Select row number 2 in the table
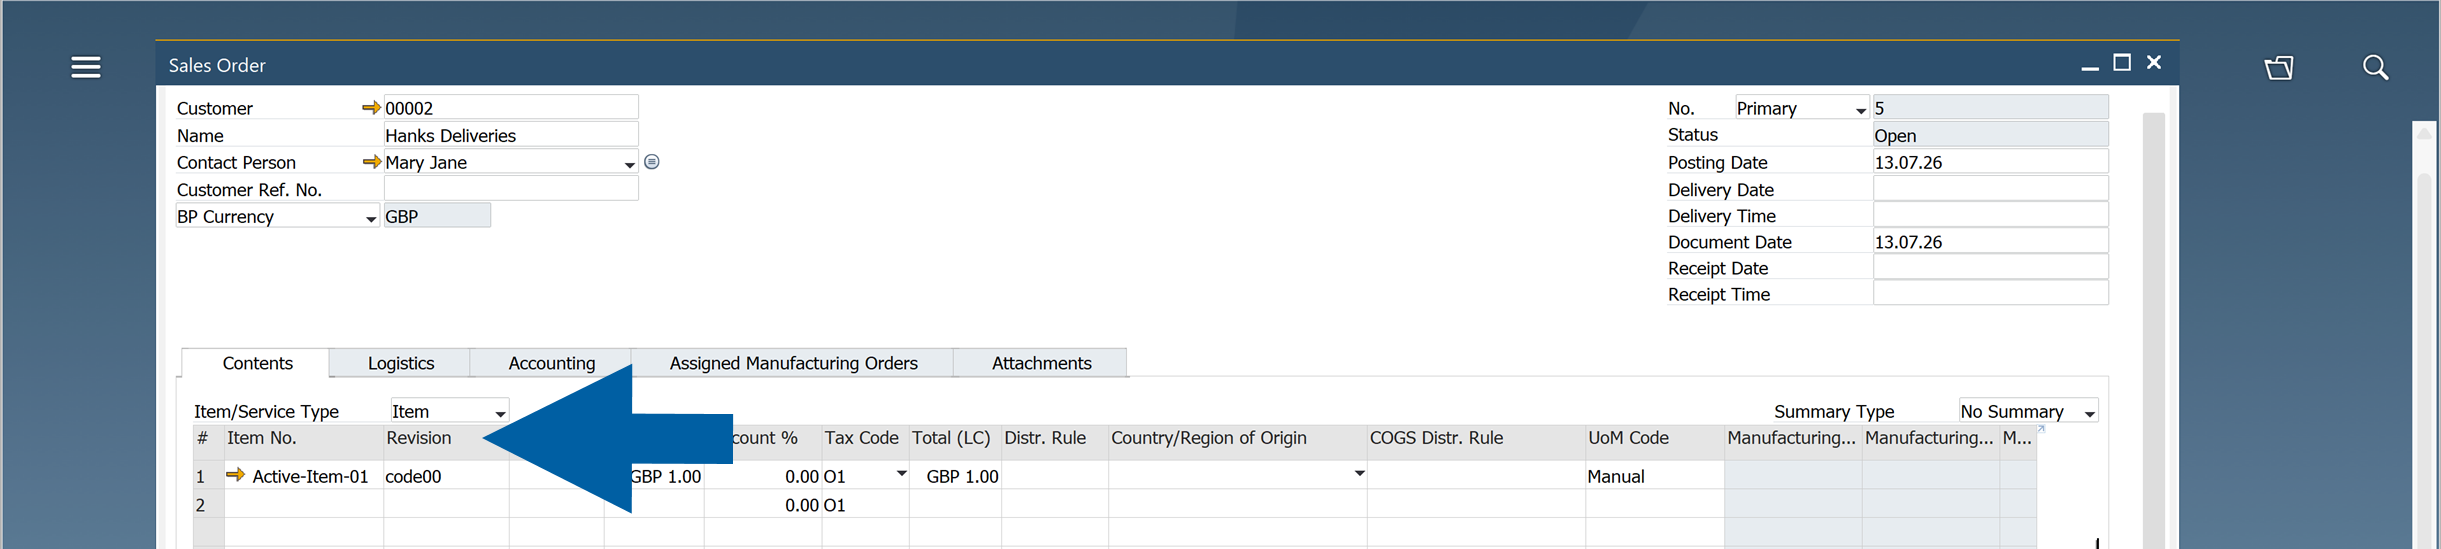 coord(208,505)
